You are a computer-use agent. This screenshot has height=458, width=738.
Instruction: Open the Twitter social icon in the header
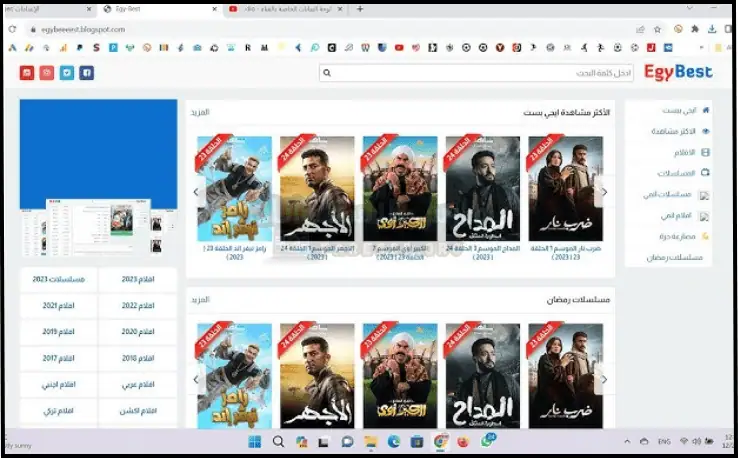(x=67, y=72)
